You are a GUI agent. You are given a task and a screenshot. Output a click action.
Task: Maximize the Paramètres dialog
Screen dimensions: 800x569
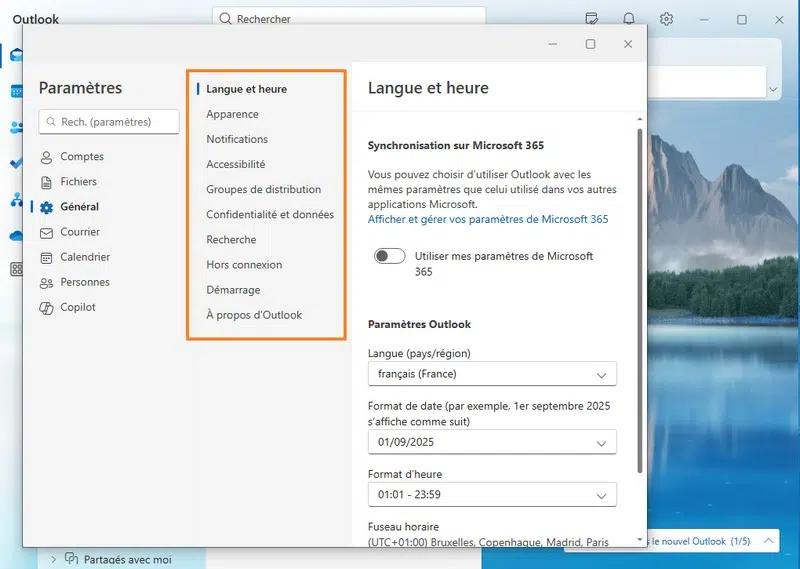(590, 44)
